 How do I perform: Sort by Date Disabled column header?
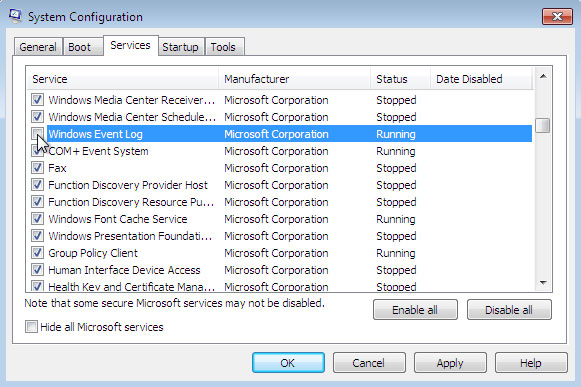coord(481,79)
